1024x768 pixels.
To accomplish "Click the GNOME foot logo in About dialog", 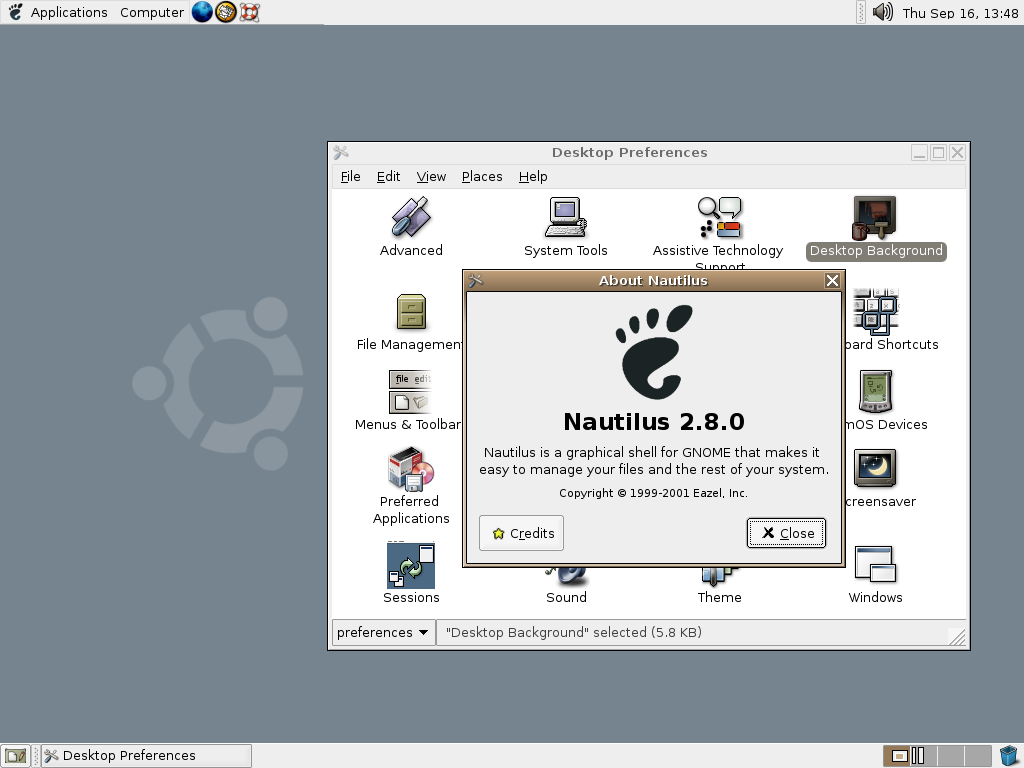I will (x=654, y=351).
